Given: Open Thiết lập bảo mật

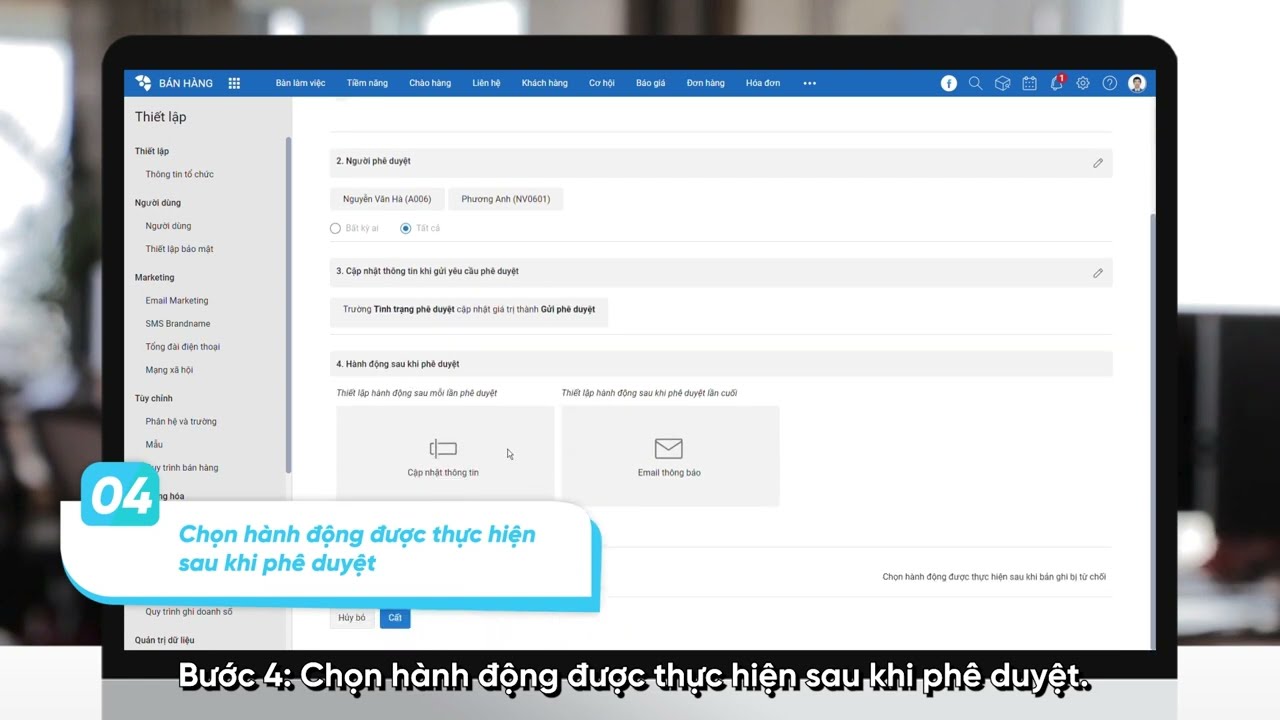Looking at the screenshot, I should pos(179,249).
